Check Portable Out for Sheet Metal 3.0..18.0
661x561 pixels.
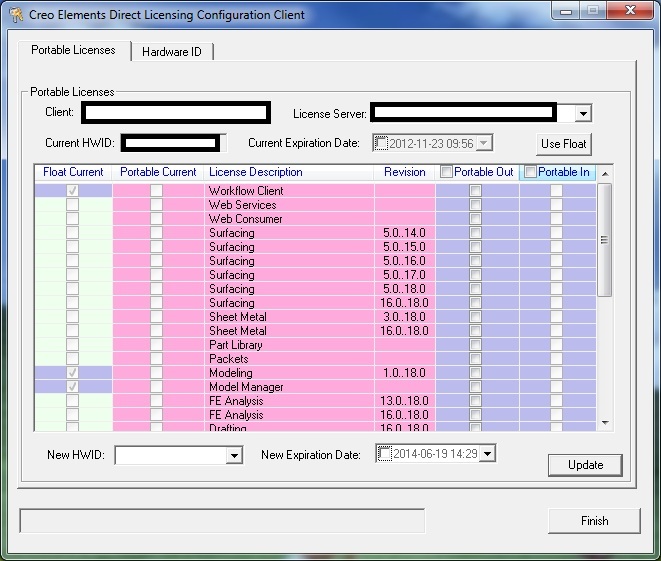(475, 317)
